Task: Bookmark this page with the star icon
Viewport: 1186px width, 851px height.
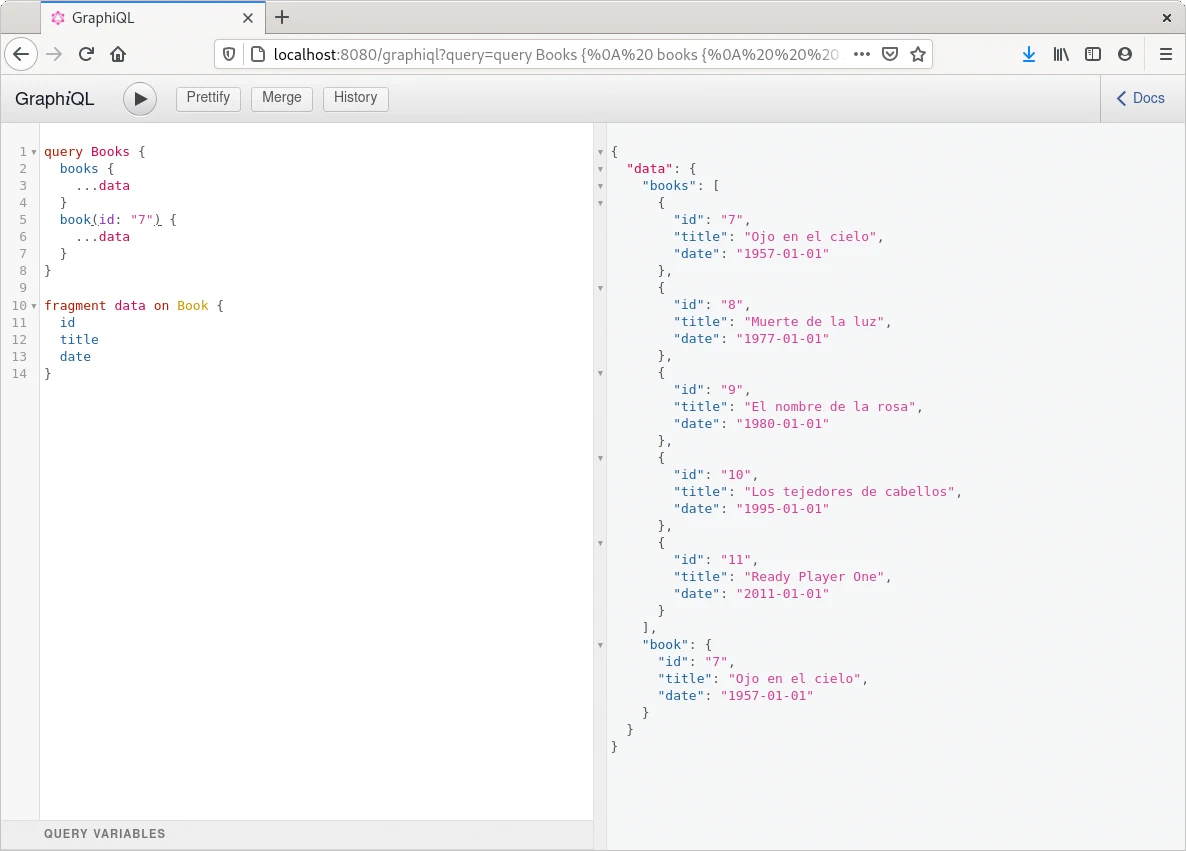Action: (918, 54)
